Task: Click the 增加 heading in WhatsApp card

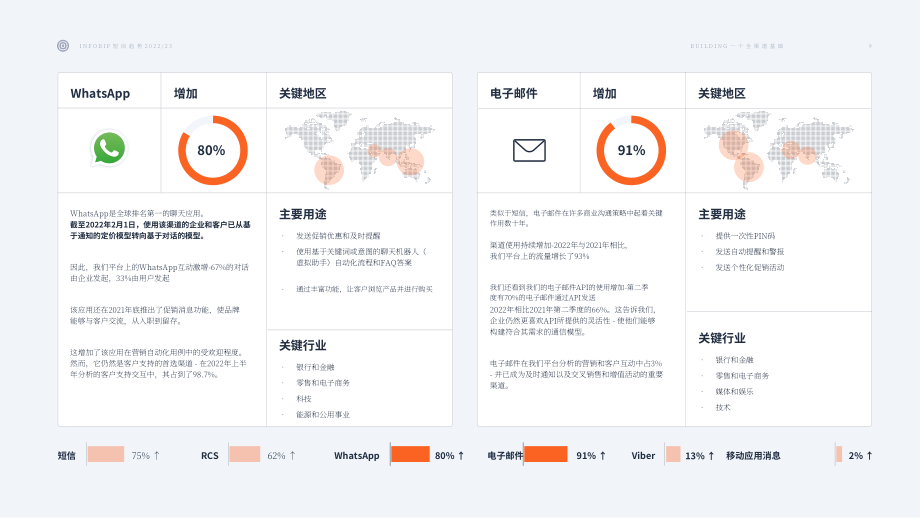Action: point(185,93)
